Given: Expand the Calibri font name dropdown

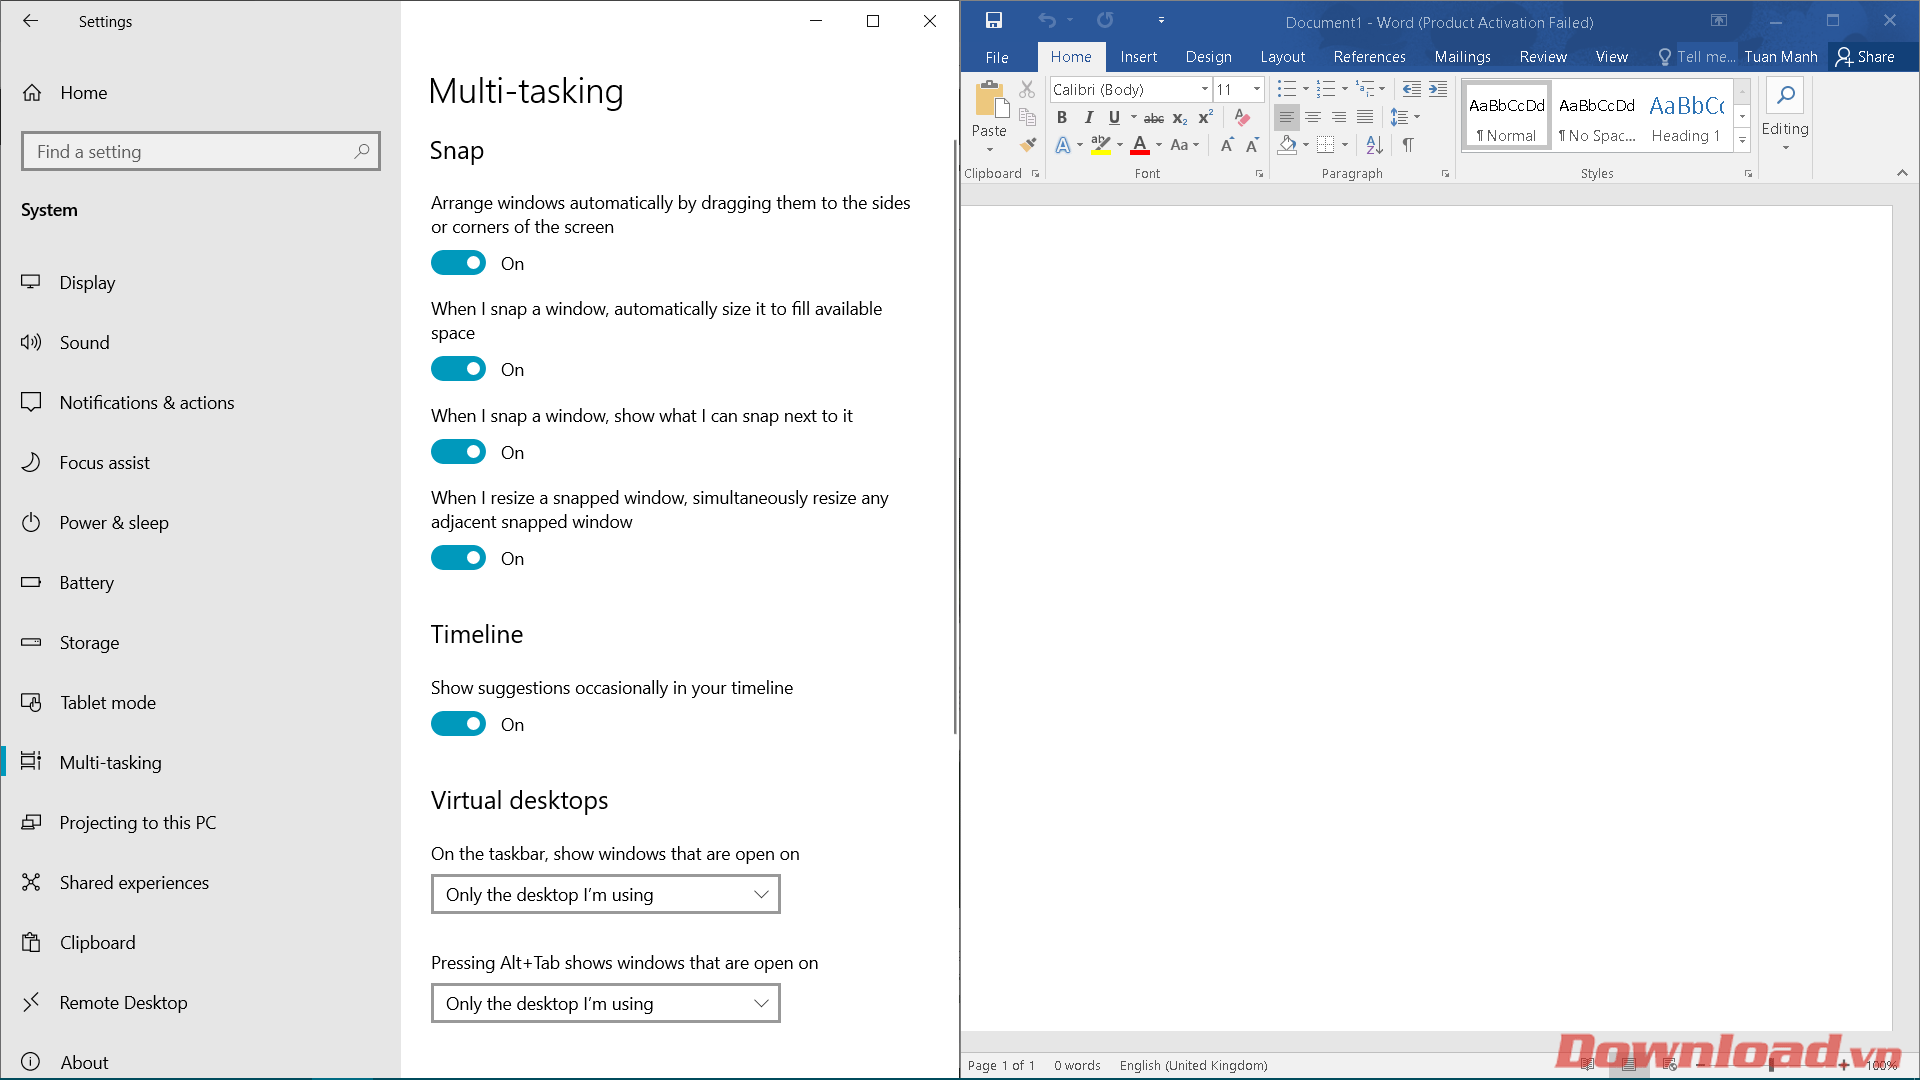Looking at the screenshot, I should point(1205,90).
